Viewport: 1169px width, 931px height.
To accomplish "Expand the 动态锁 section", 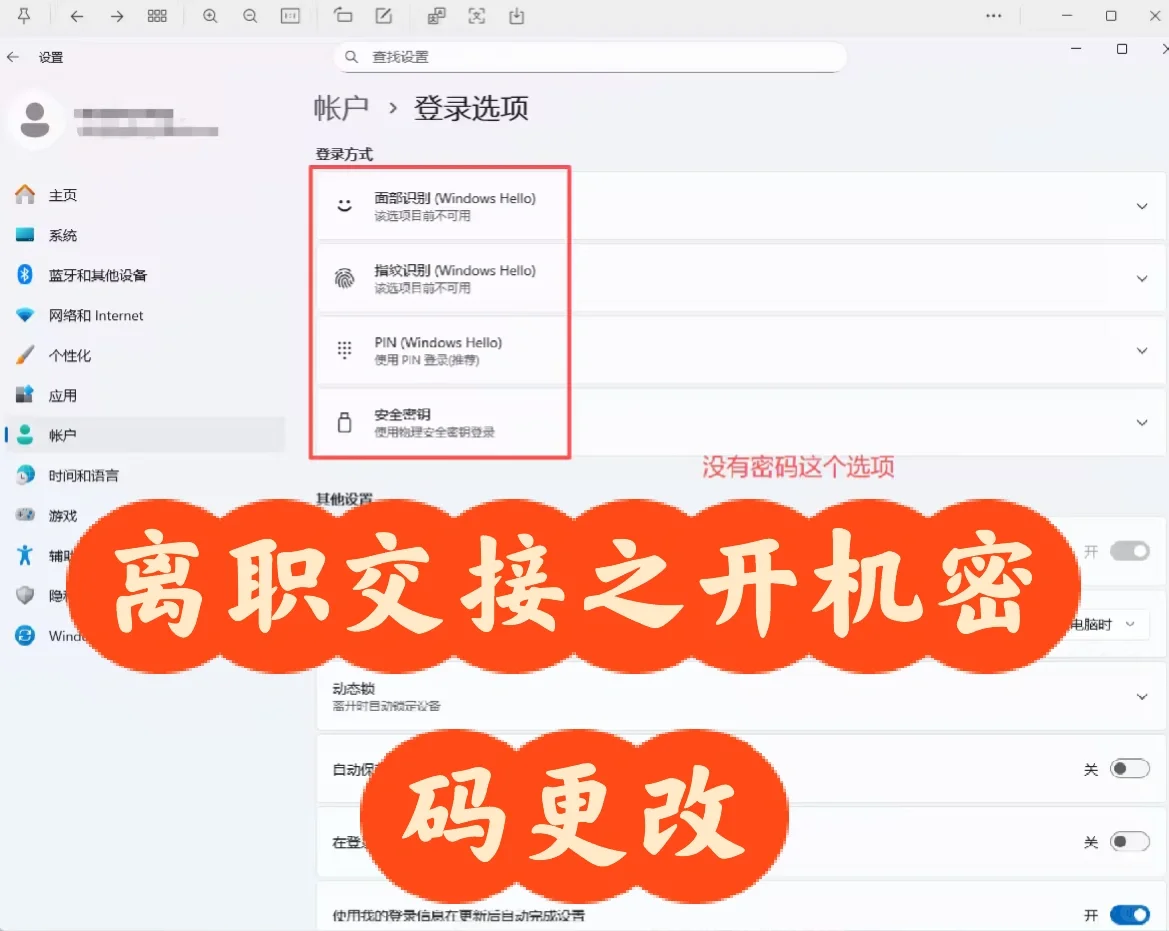I will (1142, 696).
